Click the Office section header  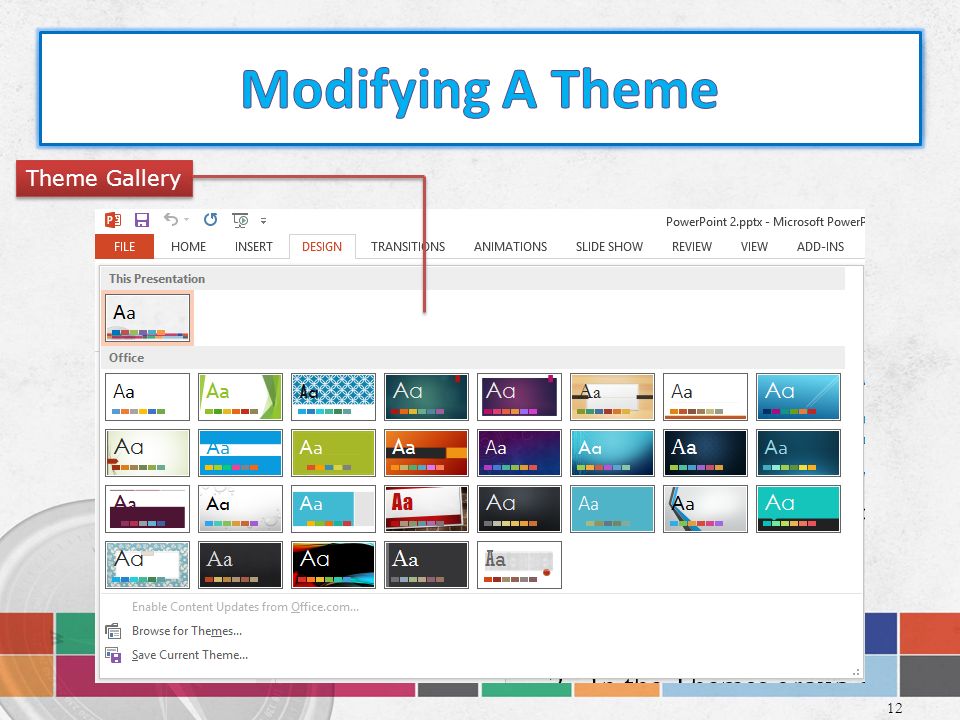click(x=472, y=358)
